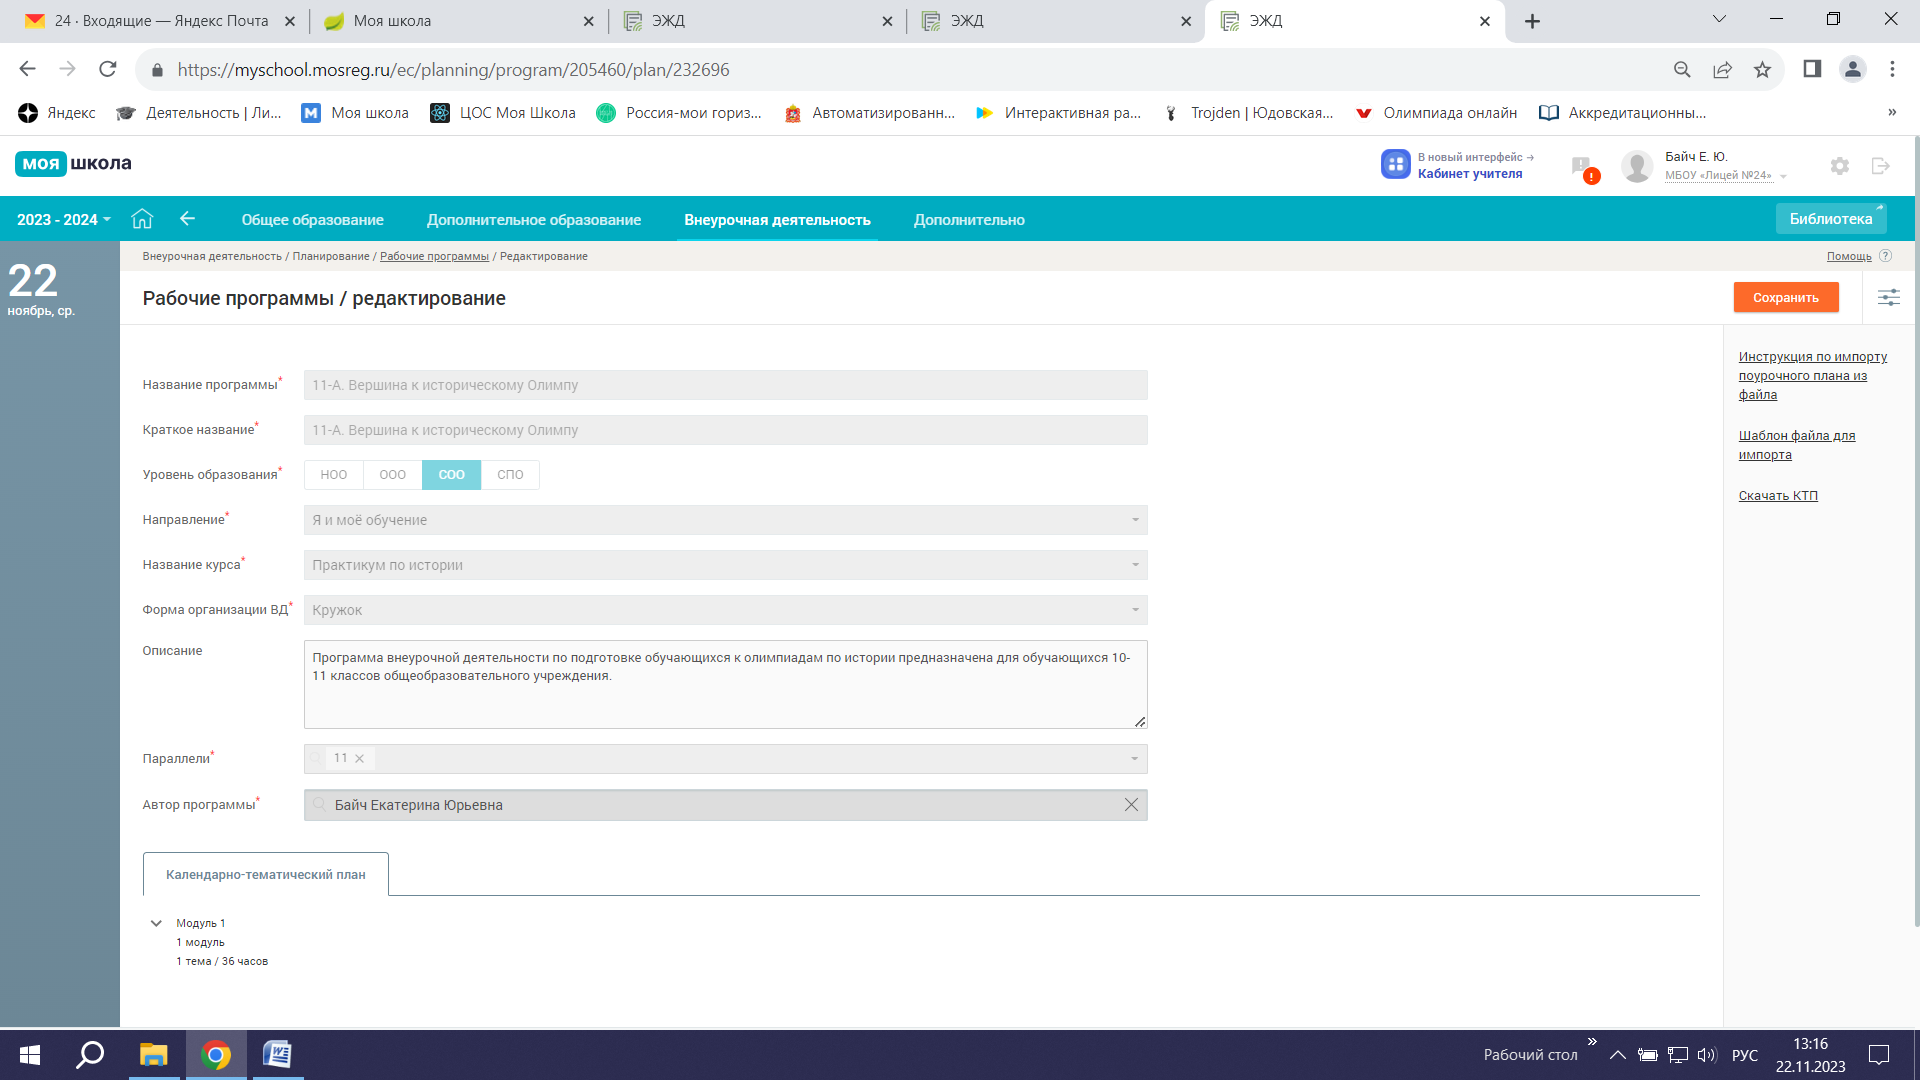Select the СОО education level
This screenshot has width=1920, height=1080.
[452, 475]
